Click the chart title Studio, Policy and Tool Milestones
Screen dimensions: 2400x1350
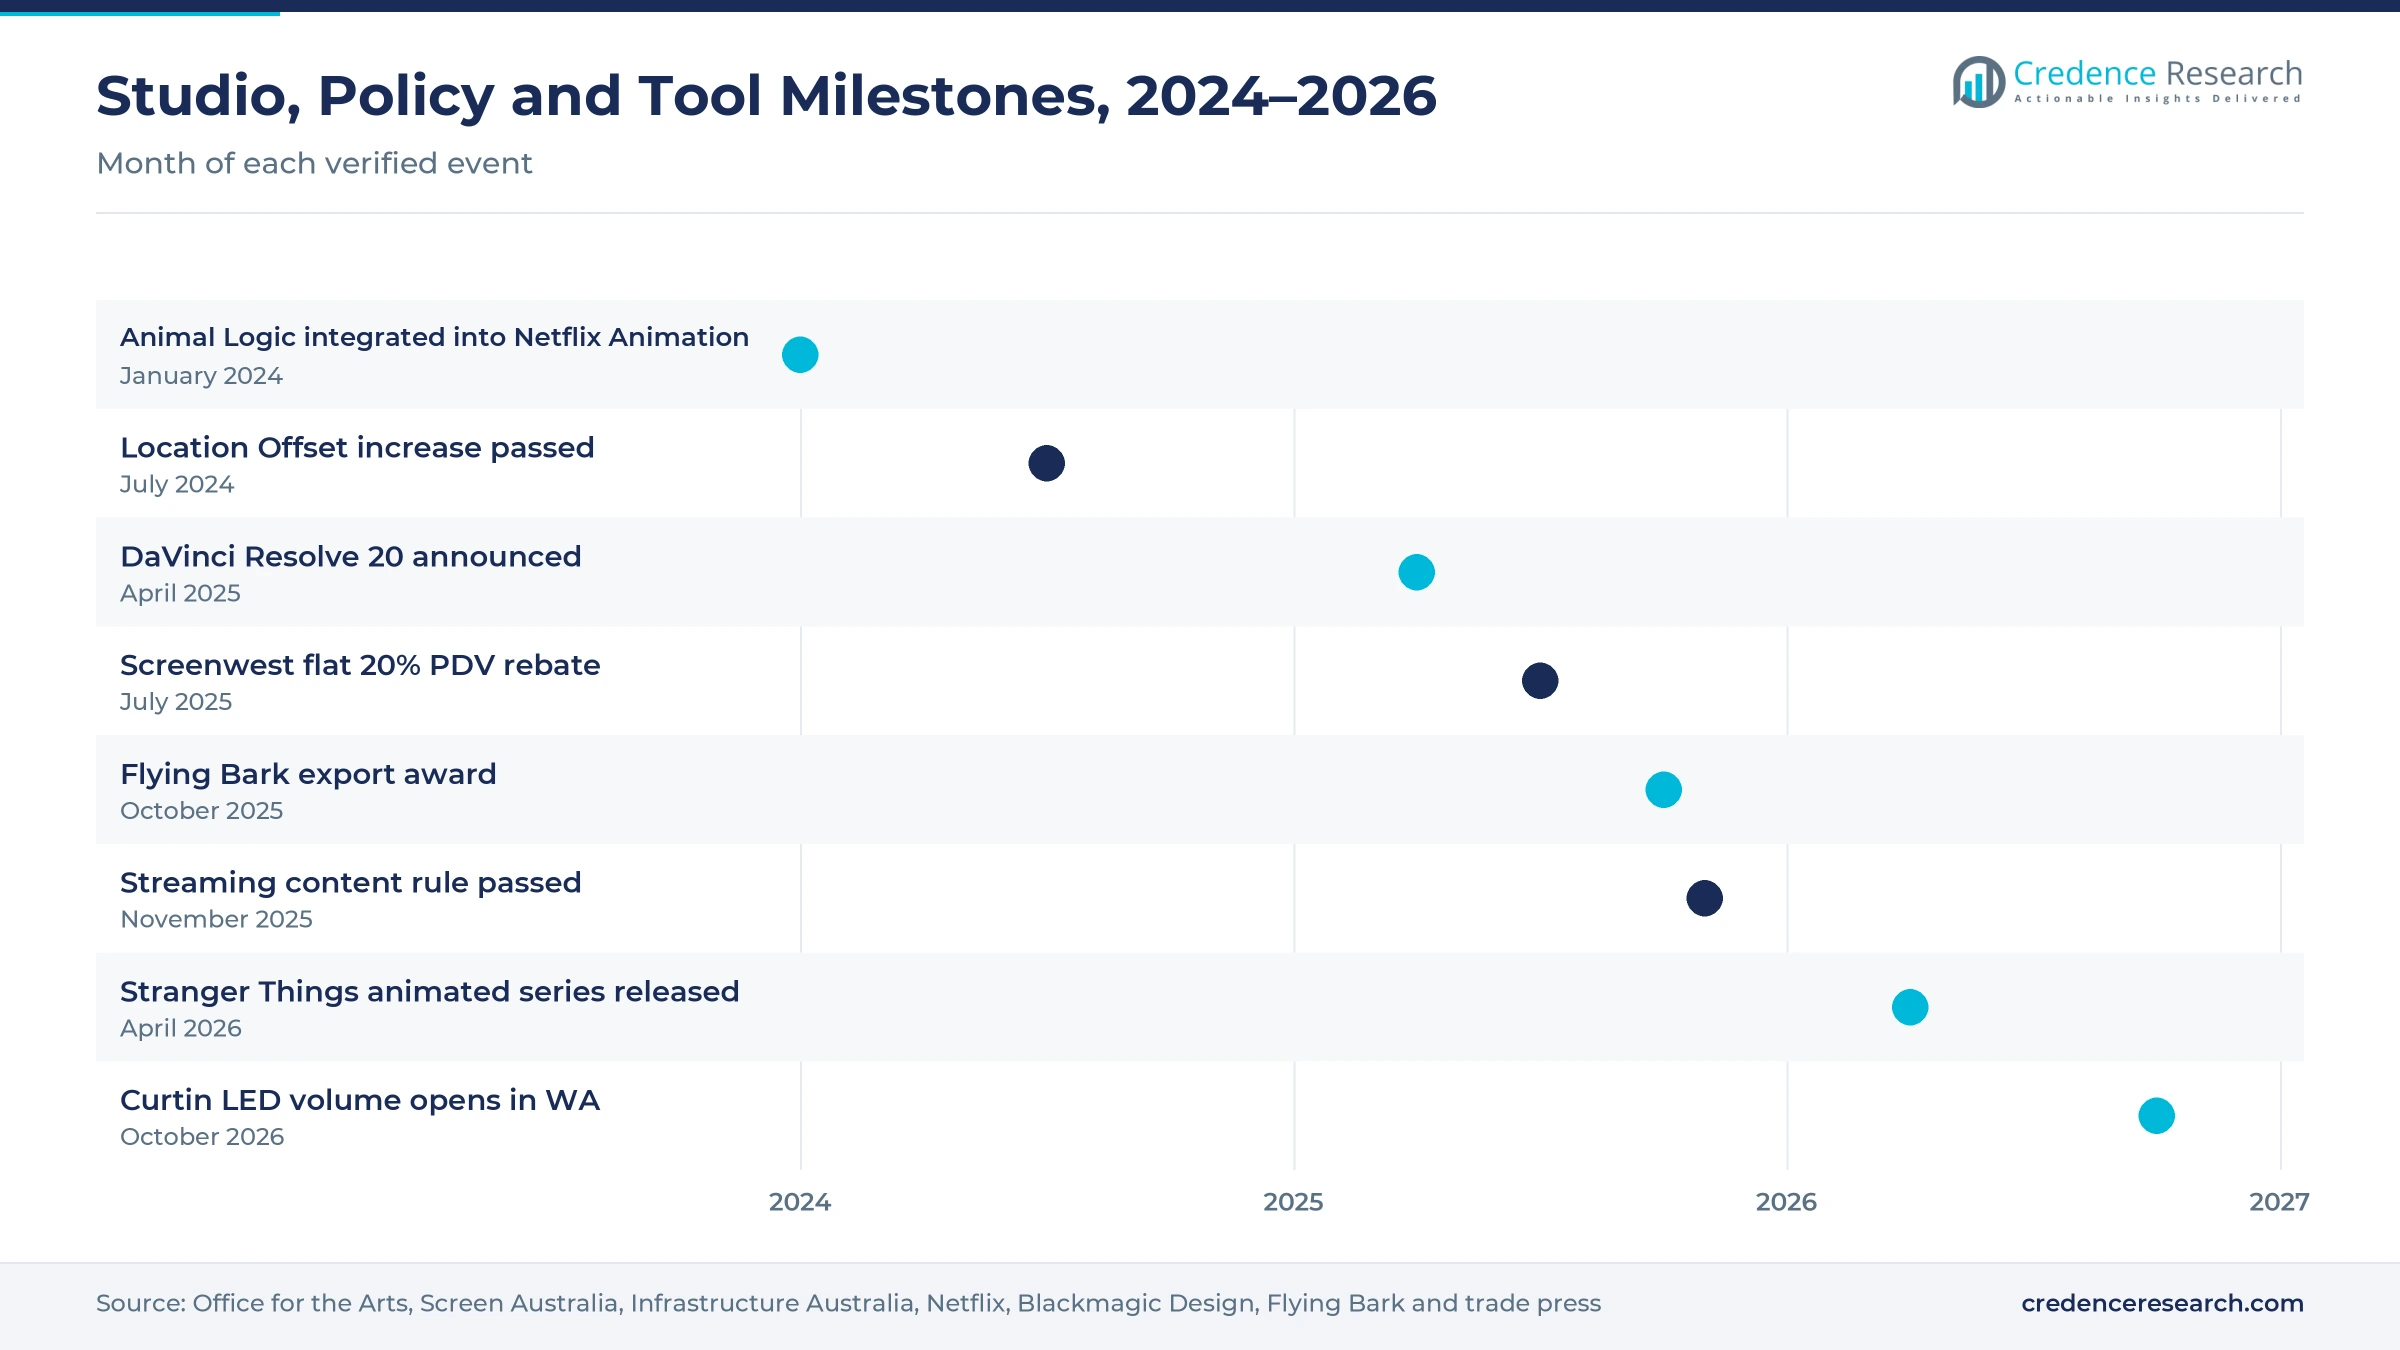(x=766, y=96)
